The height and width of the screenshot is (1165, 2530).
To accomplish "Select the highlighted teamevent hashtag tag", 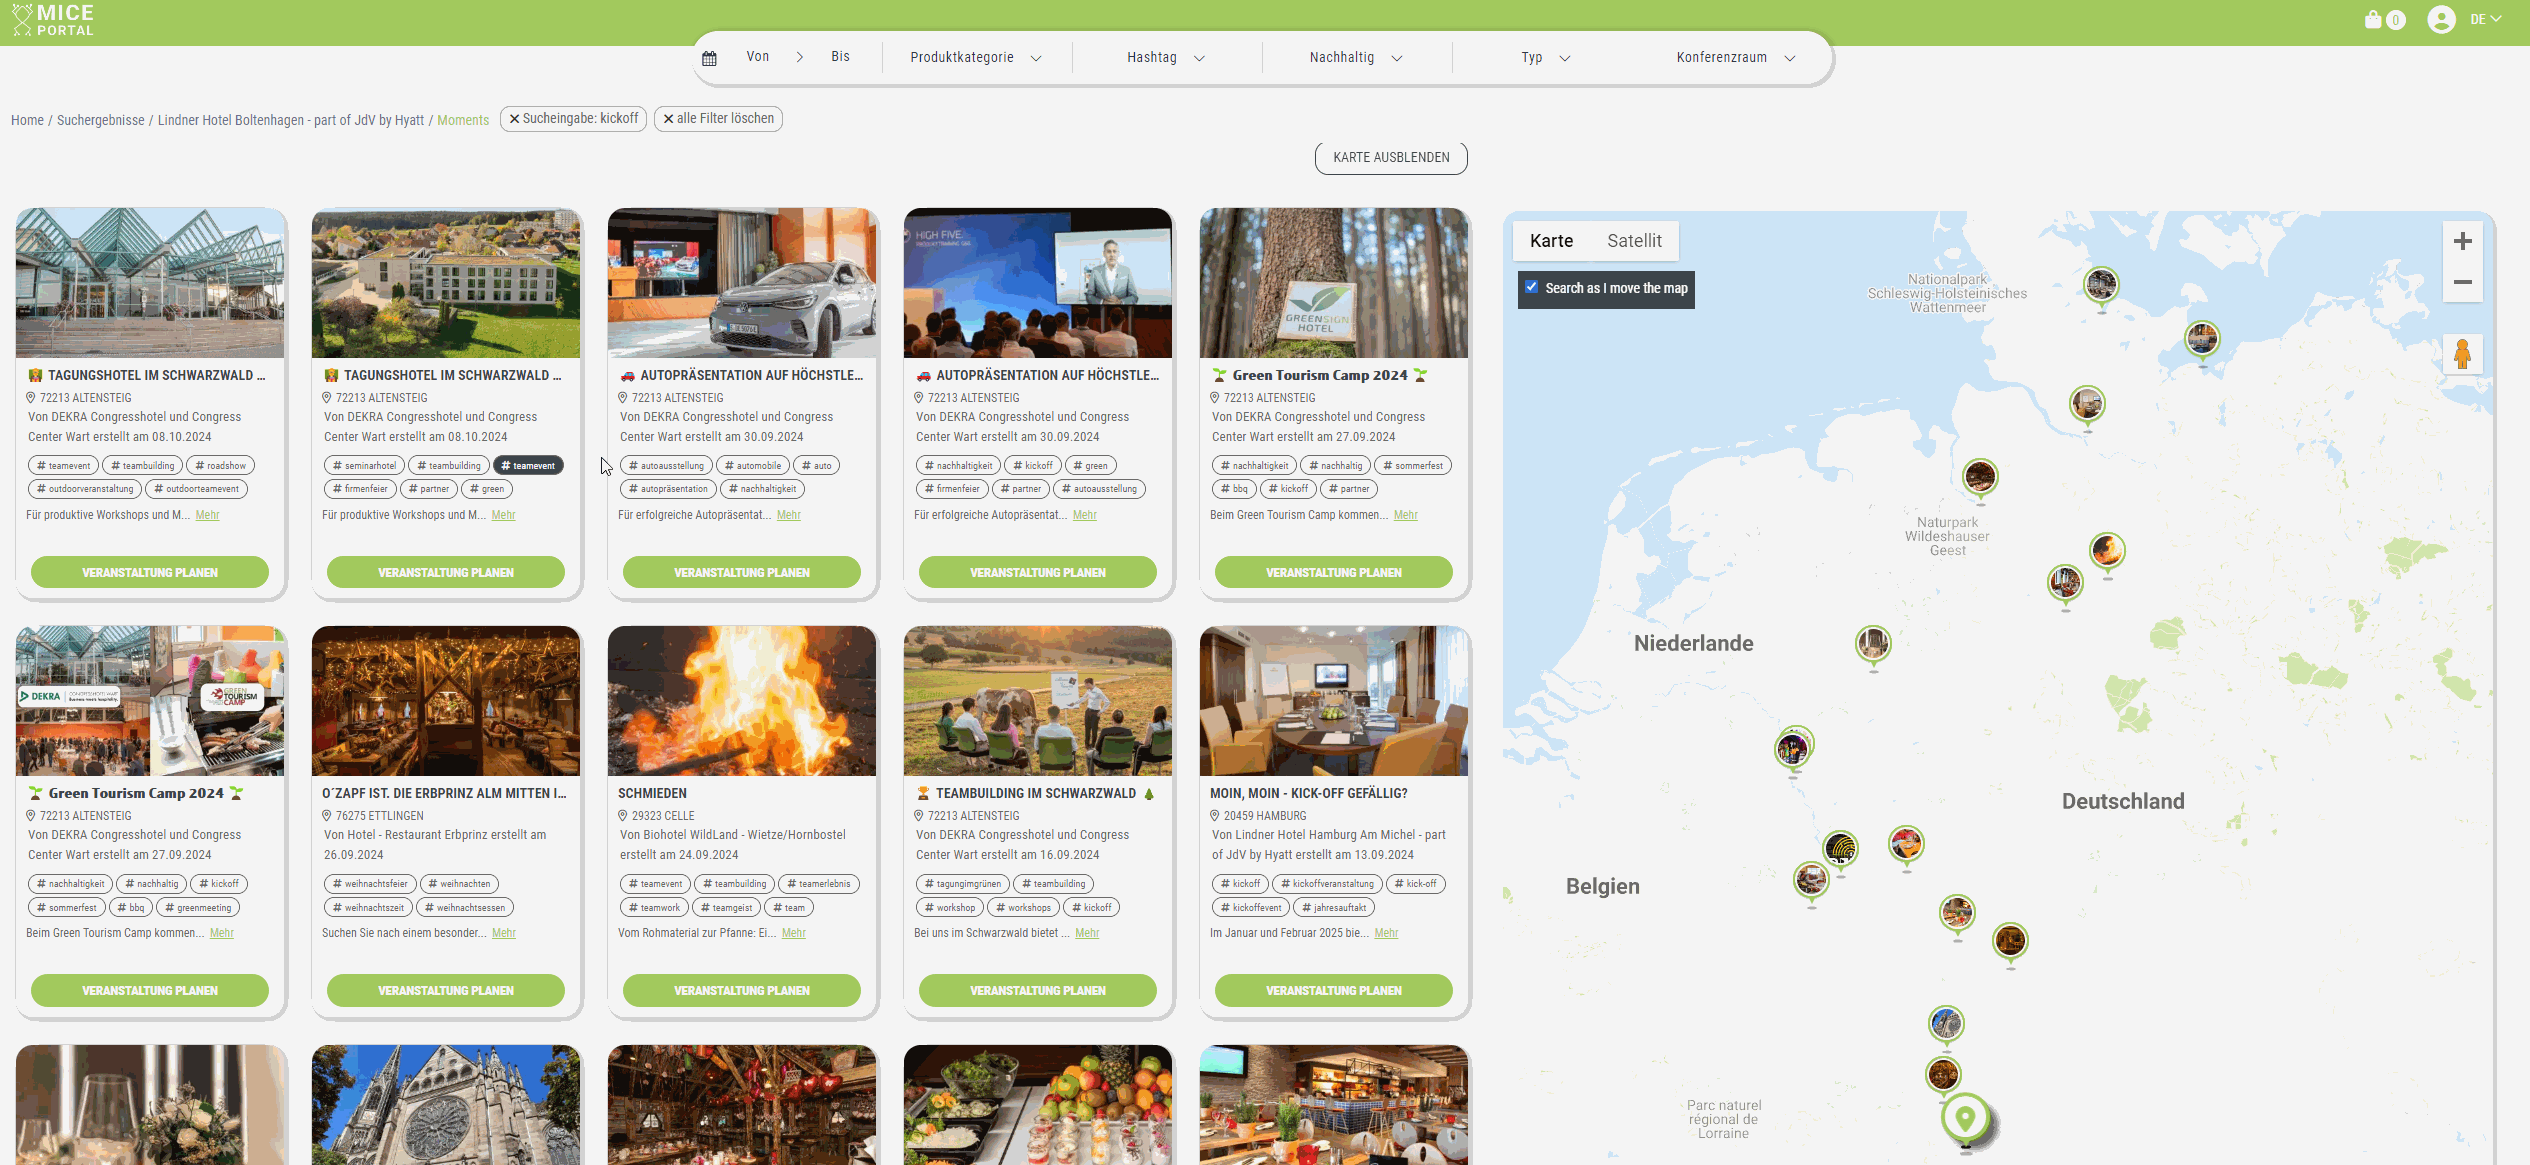I will point(528,466).
